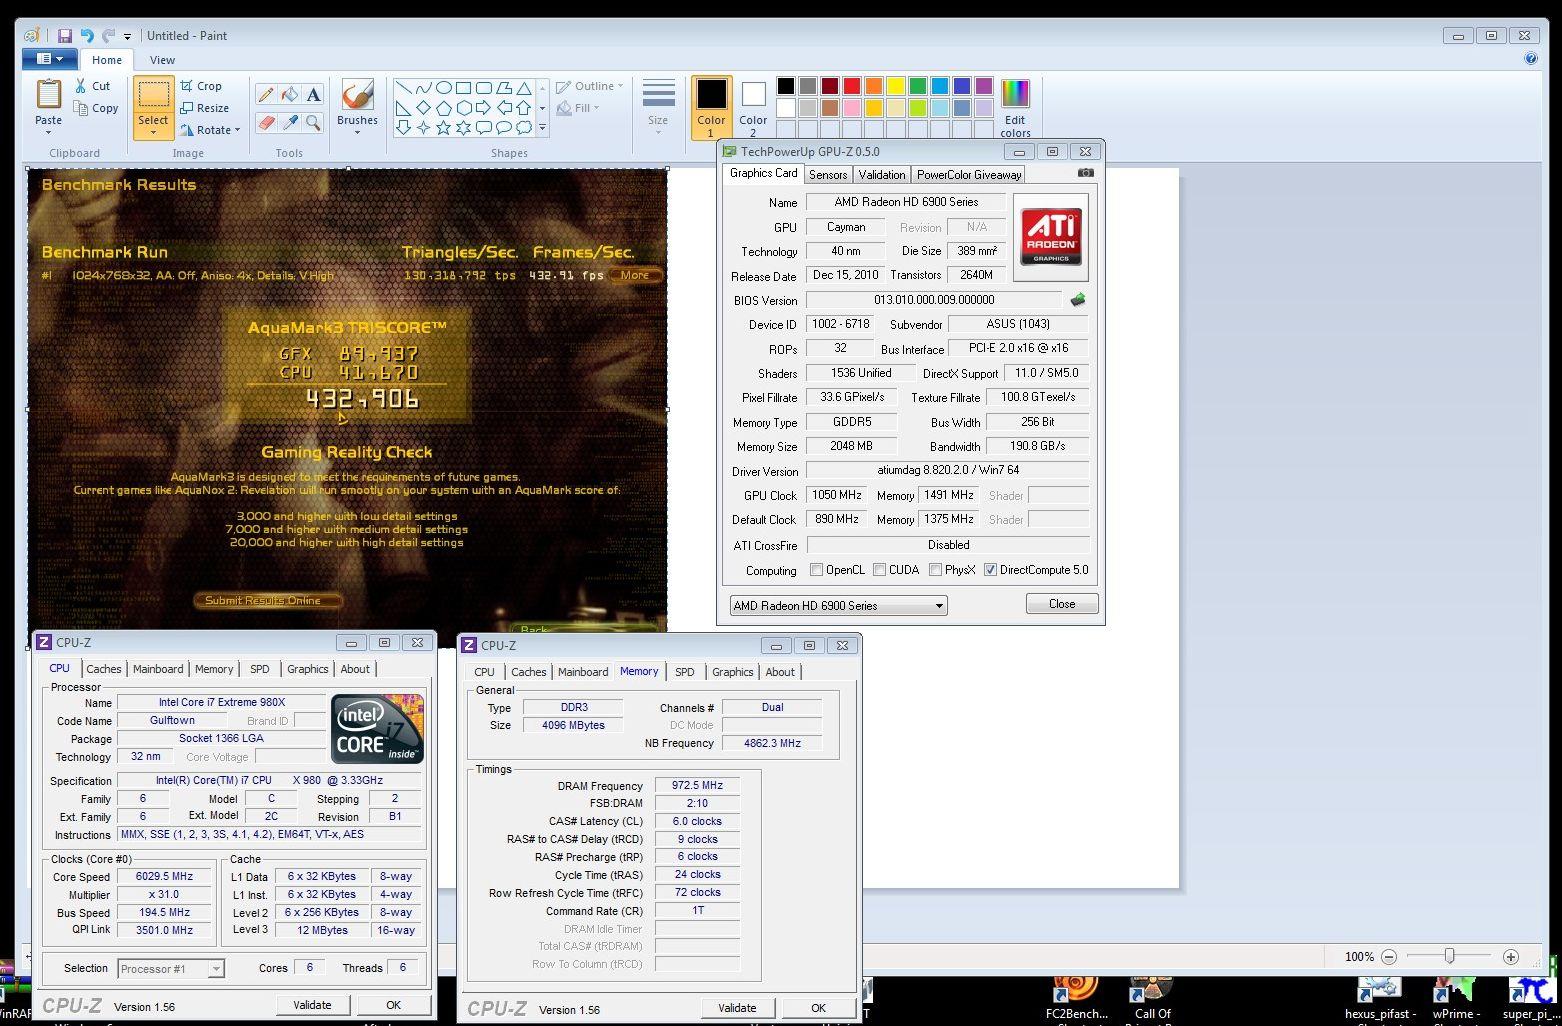1562x1026 pixels.
Task: Toggle the CUDA checkbox in GPU-Z
Action: click(880, 570)
